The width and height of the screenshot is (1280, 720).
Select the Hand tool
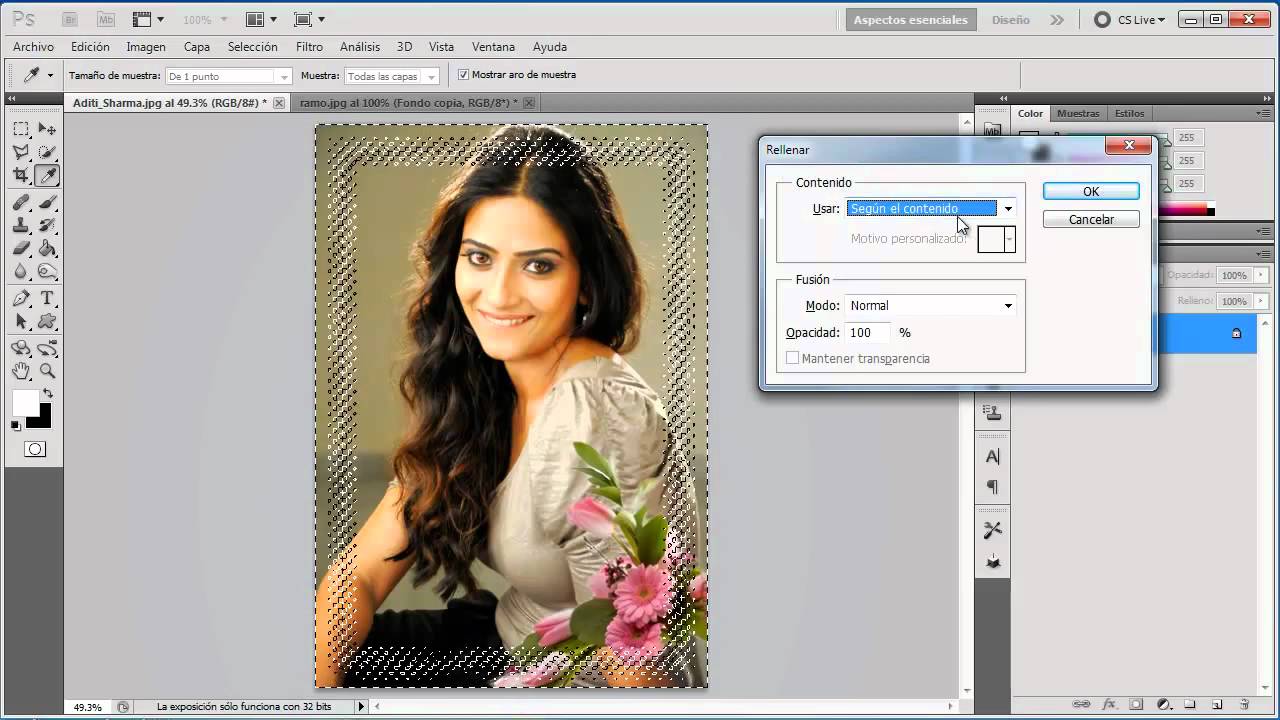[21, 371]
